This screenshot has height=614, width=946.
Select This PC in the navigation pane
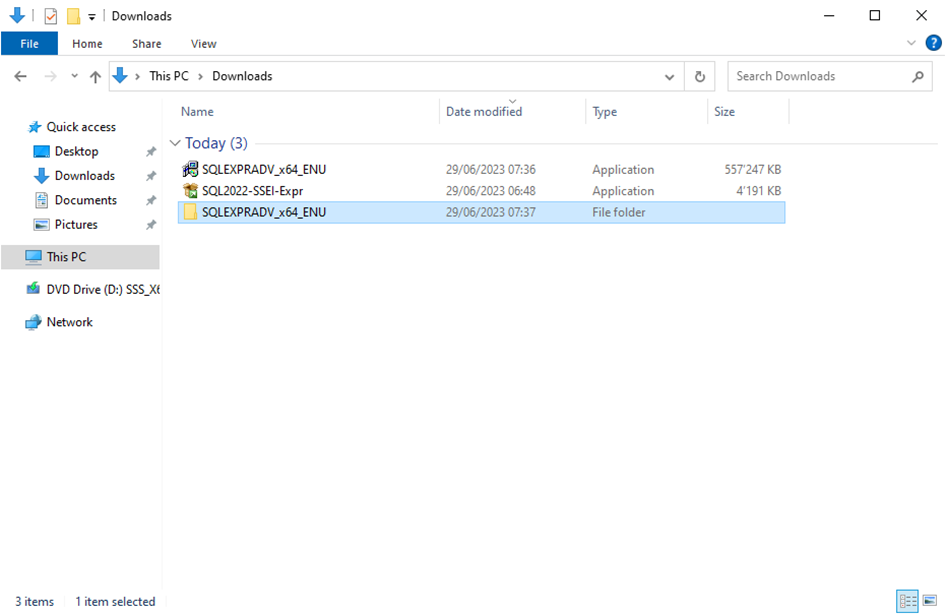pyautogui.click(x=80, y=257)
